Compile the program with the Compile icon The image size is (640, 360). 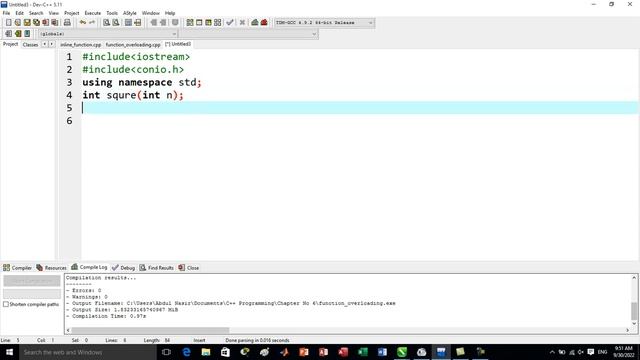pos(190,23)
